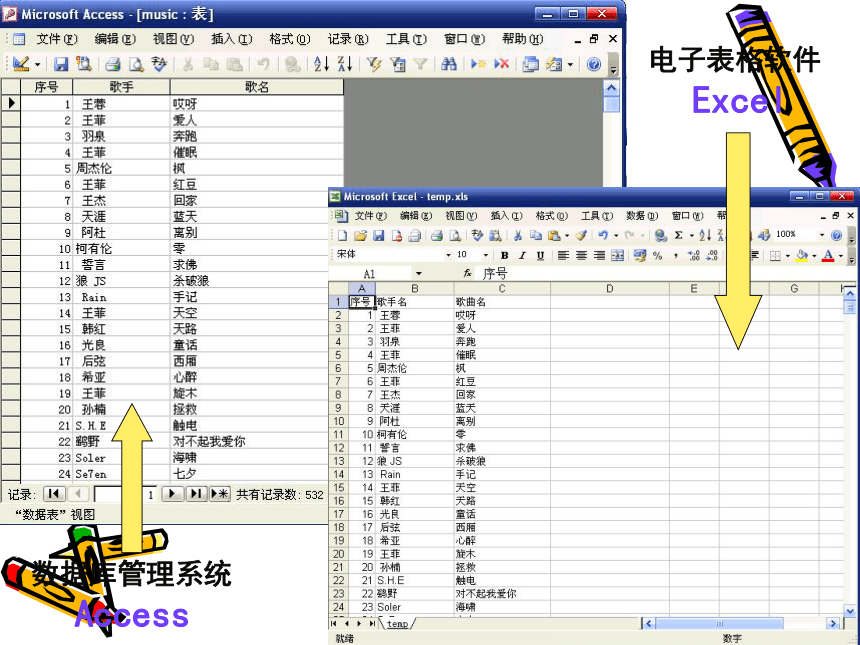
Task: Click the New workbook icon in Excel
Action: (342, 236)
